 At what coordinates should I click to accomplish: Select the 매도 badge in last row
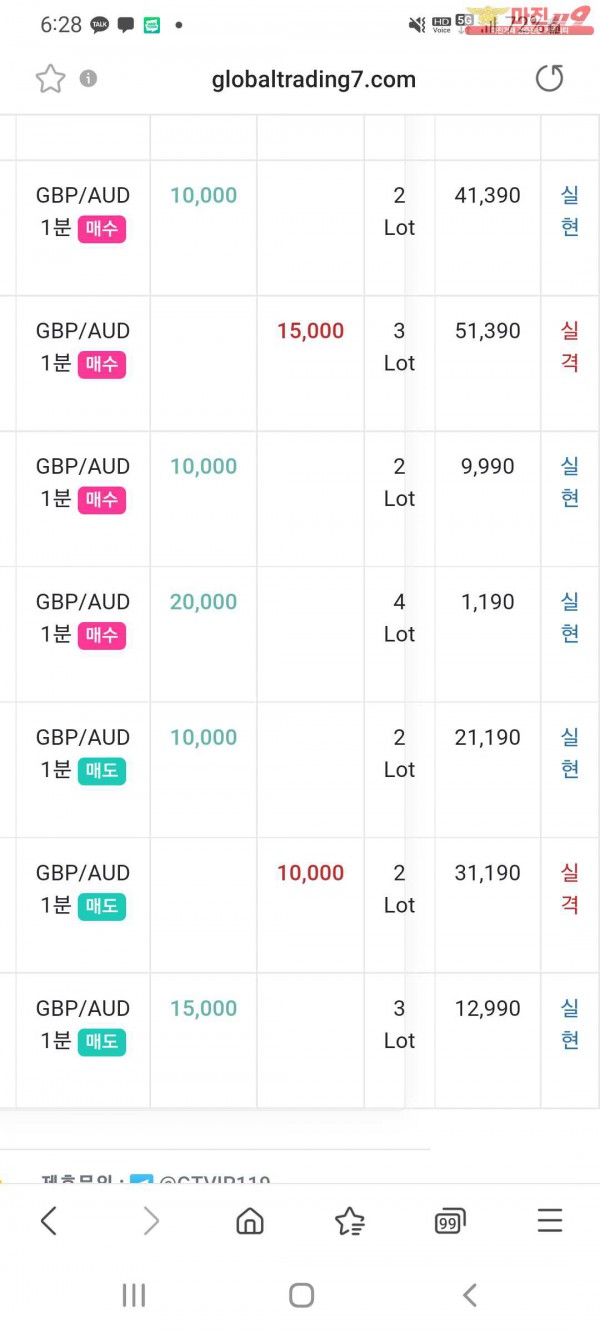tap(102, 1042)
